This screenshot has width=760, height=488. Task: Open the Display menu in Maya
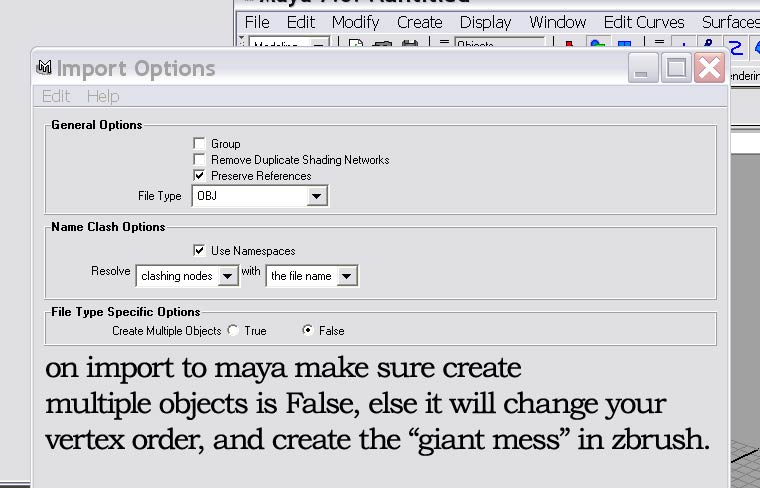coord(485,22)
